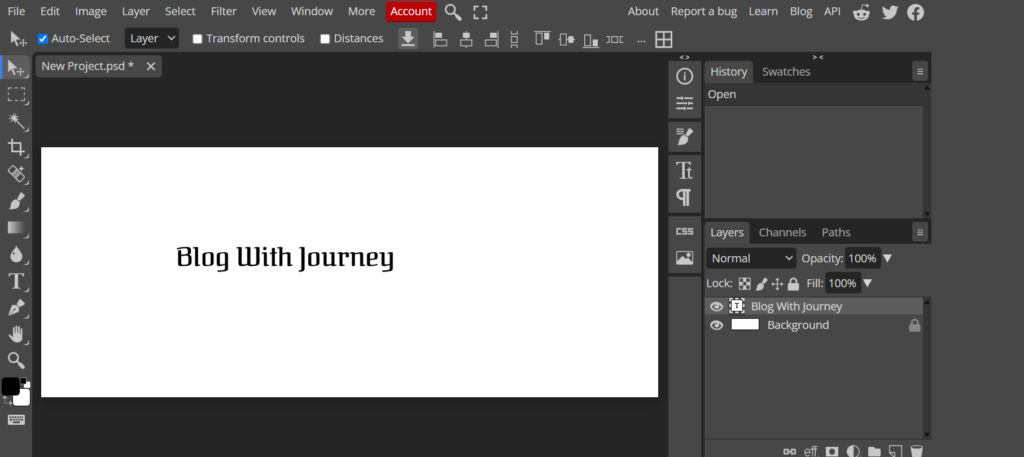Select the Spot Healing Brush tool
Image resolution: width=1024 pixels, height=457 pixels.
coord(16,174)
